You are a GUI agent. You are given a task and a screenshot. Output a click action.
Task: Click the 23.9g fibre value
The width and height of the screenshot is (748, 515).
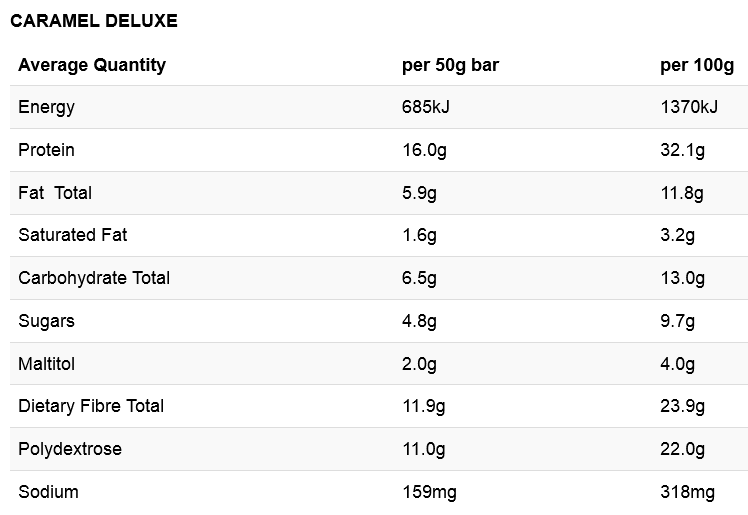pyautogui.click(x=682, y=407)
